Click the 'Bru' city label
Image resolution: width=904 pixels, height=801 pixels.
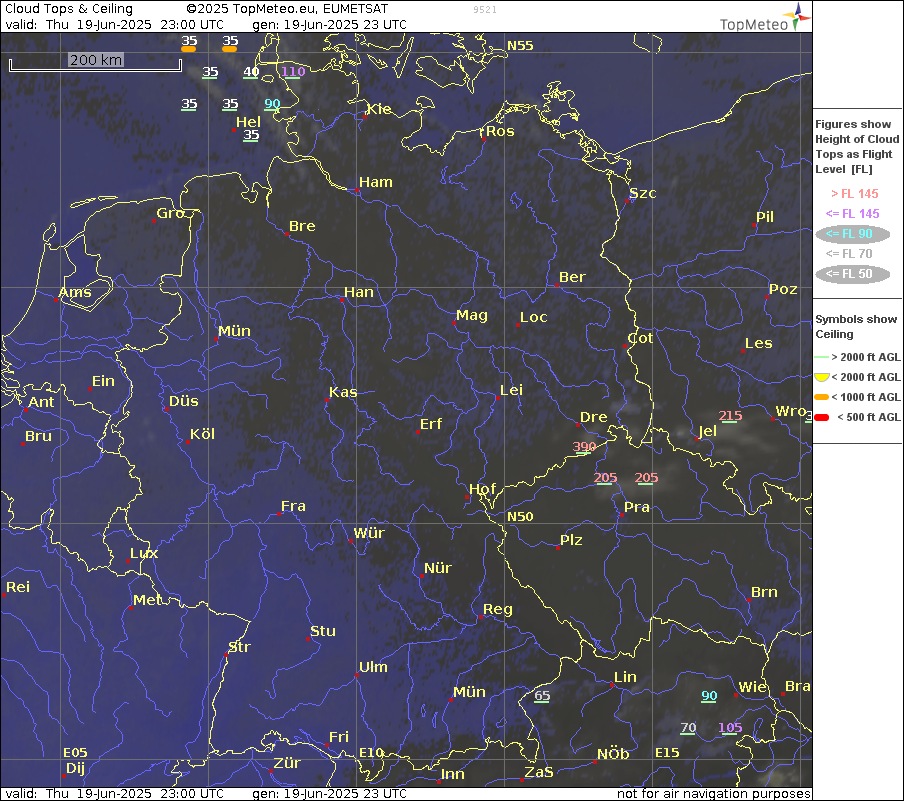(x=38, y=437)
